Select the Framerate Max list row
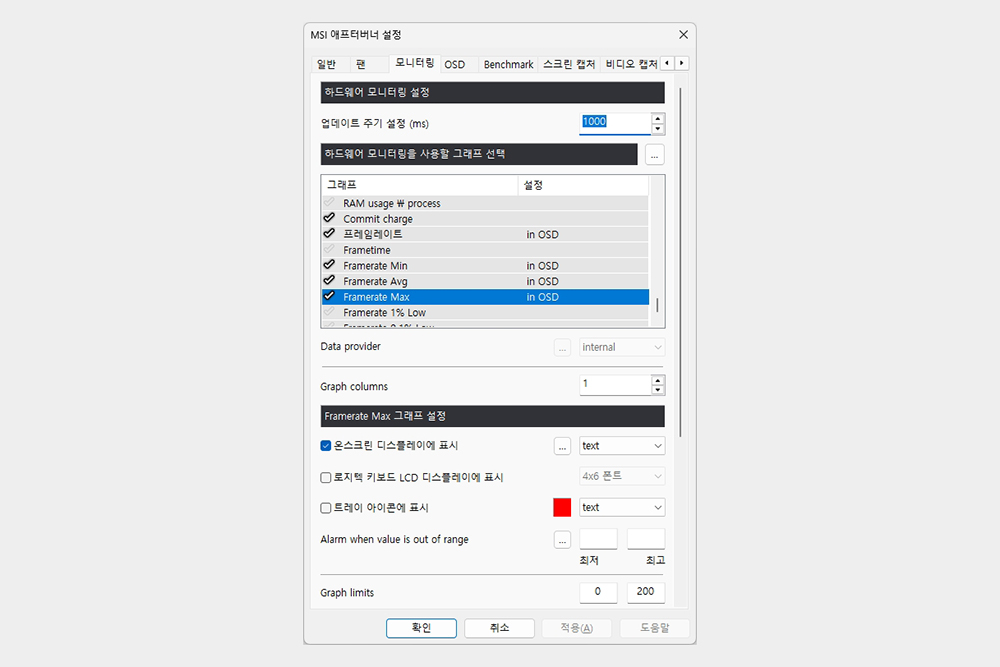This screenshot has width=1000, height=667. click(x=485, y=297)
